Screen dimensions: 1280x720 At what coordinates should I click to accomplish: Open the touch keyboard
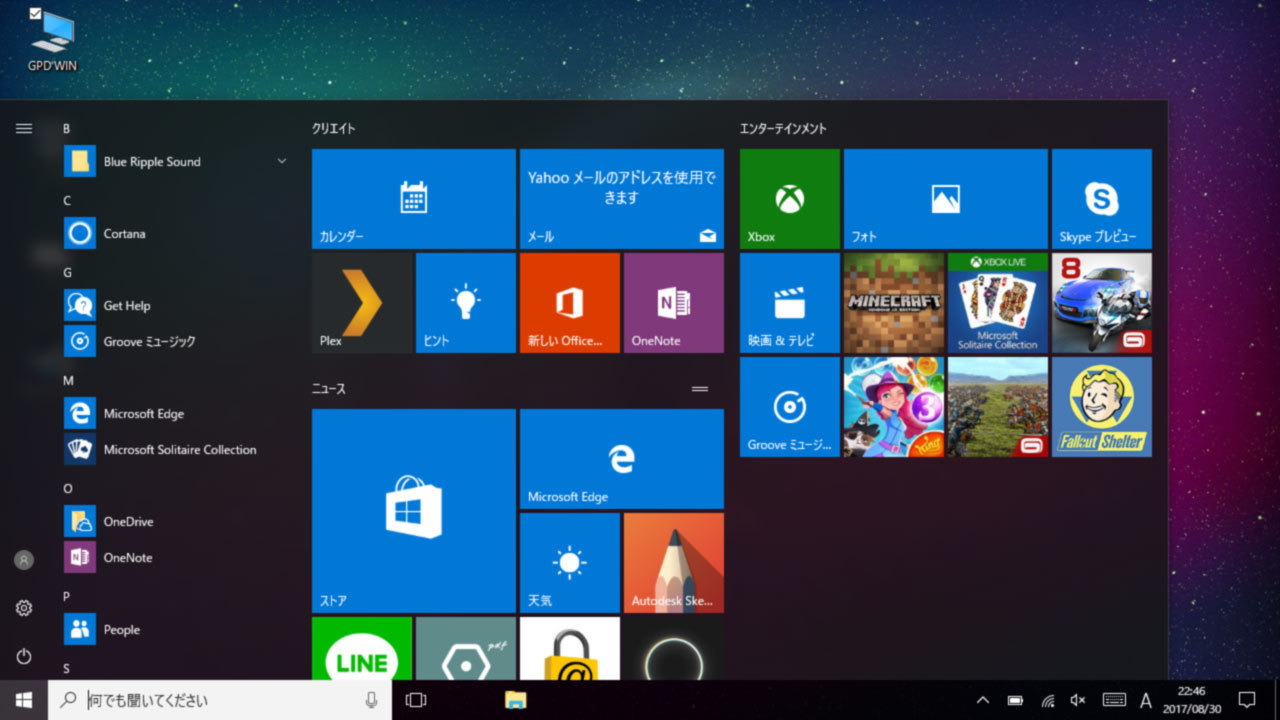point(1114,700)
